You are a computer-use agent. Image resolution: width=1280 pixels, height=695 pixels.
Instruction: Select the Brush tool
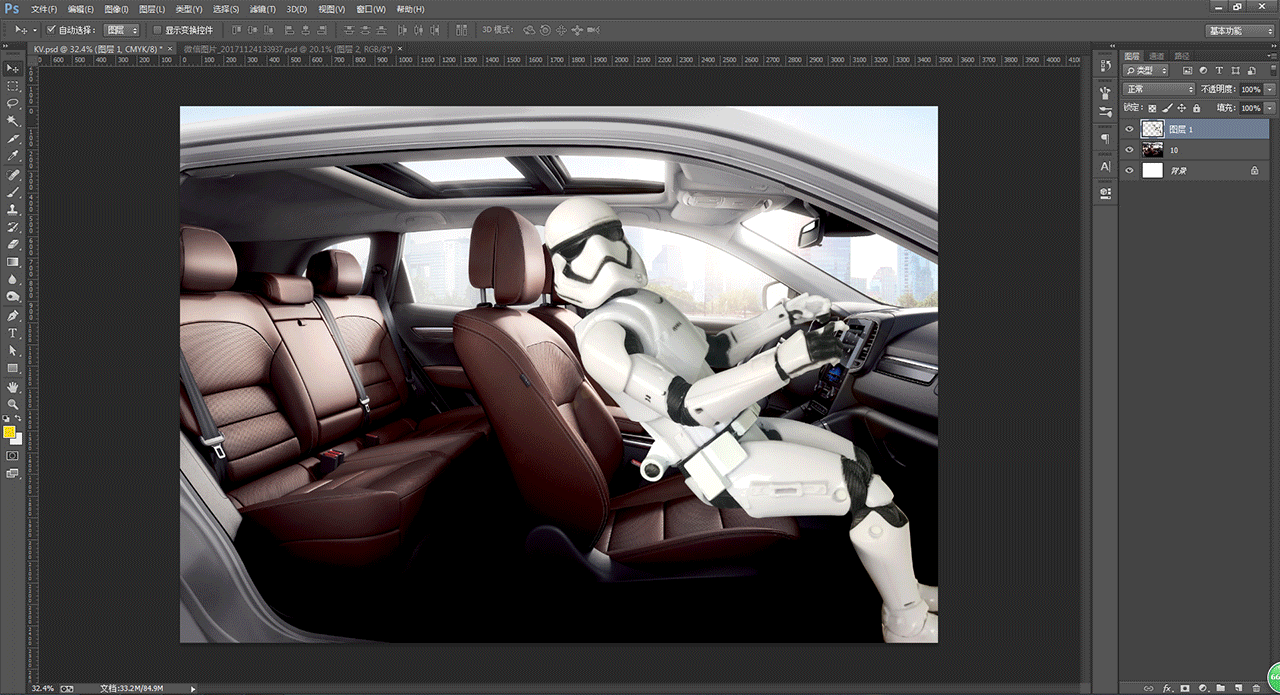point(13,192)
